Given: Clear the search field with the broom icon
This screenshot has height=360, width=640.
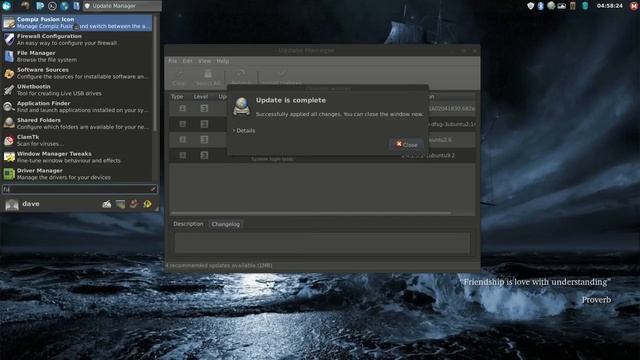Looking at the screenshot, I should pos(153,189).
